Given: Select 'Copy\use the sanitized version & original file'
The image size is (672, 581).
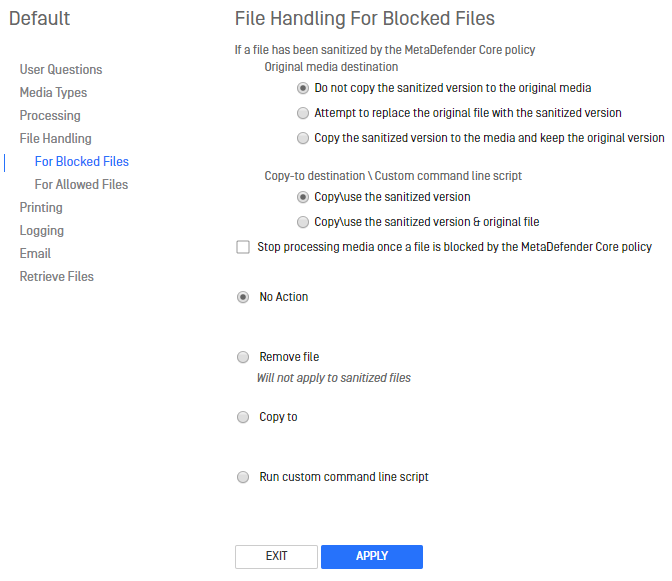Looking at the screenshot, I should [x=303, y=222].
